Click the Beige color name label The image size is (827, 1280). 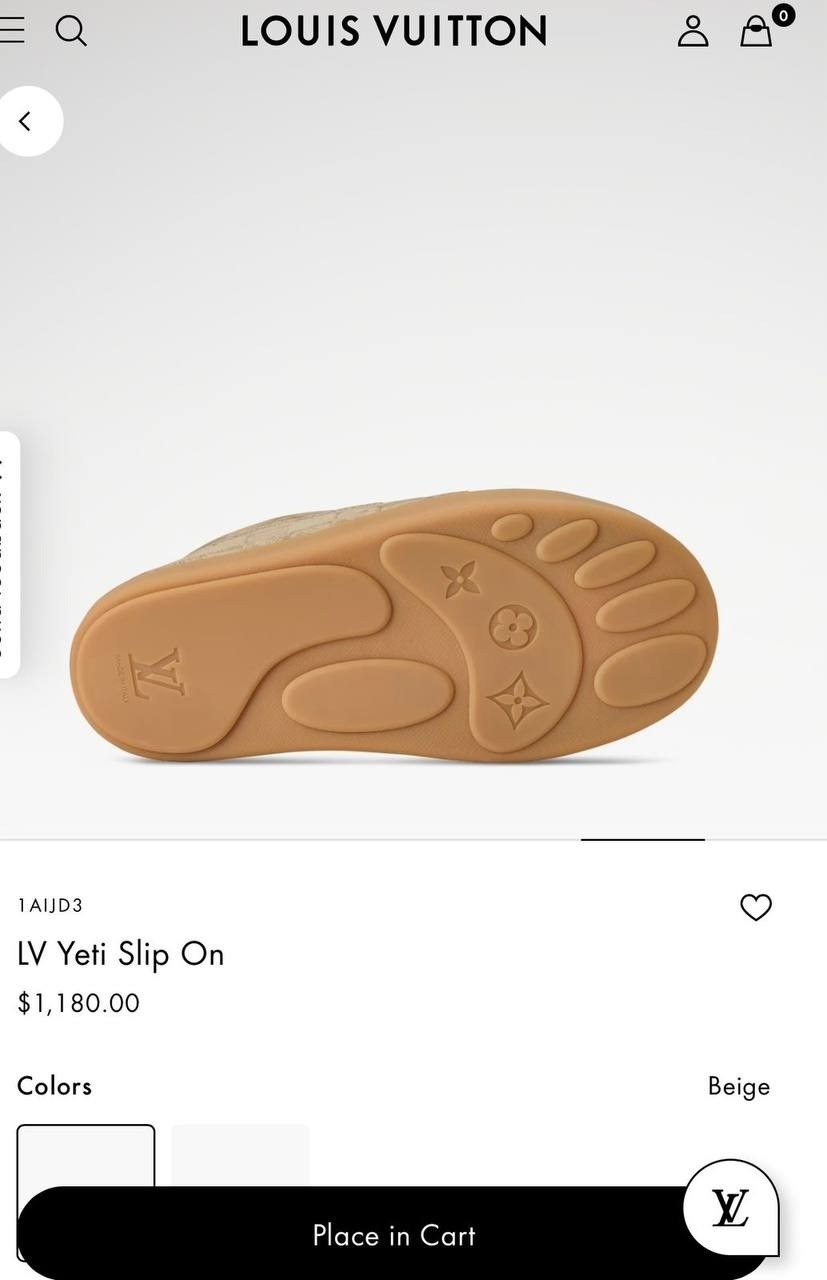tap(739, 1085)
